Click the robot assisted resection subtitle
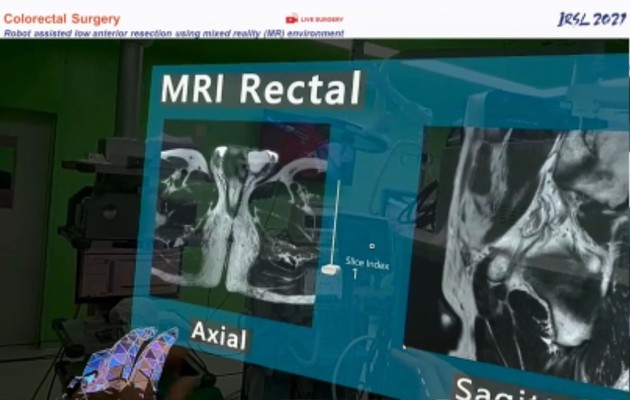Viewport: 630px width, 400px height. (x=174, y=33)
